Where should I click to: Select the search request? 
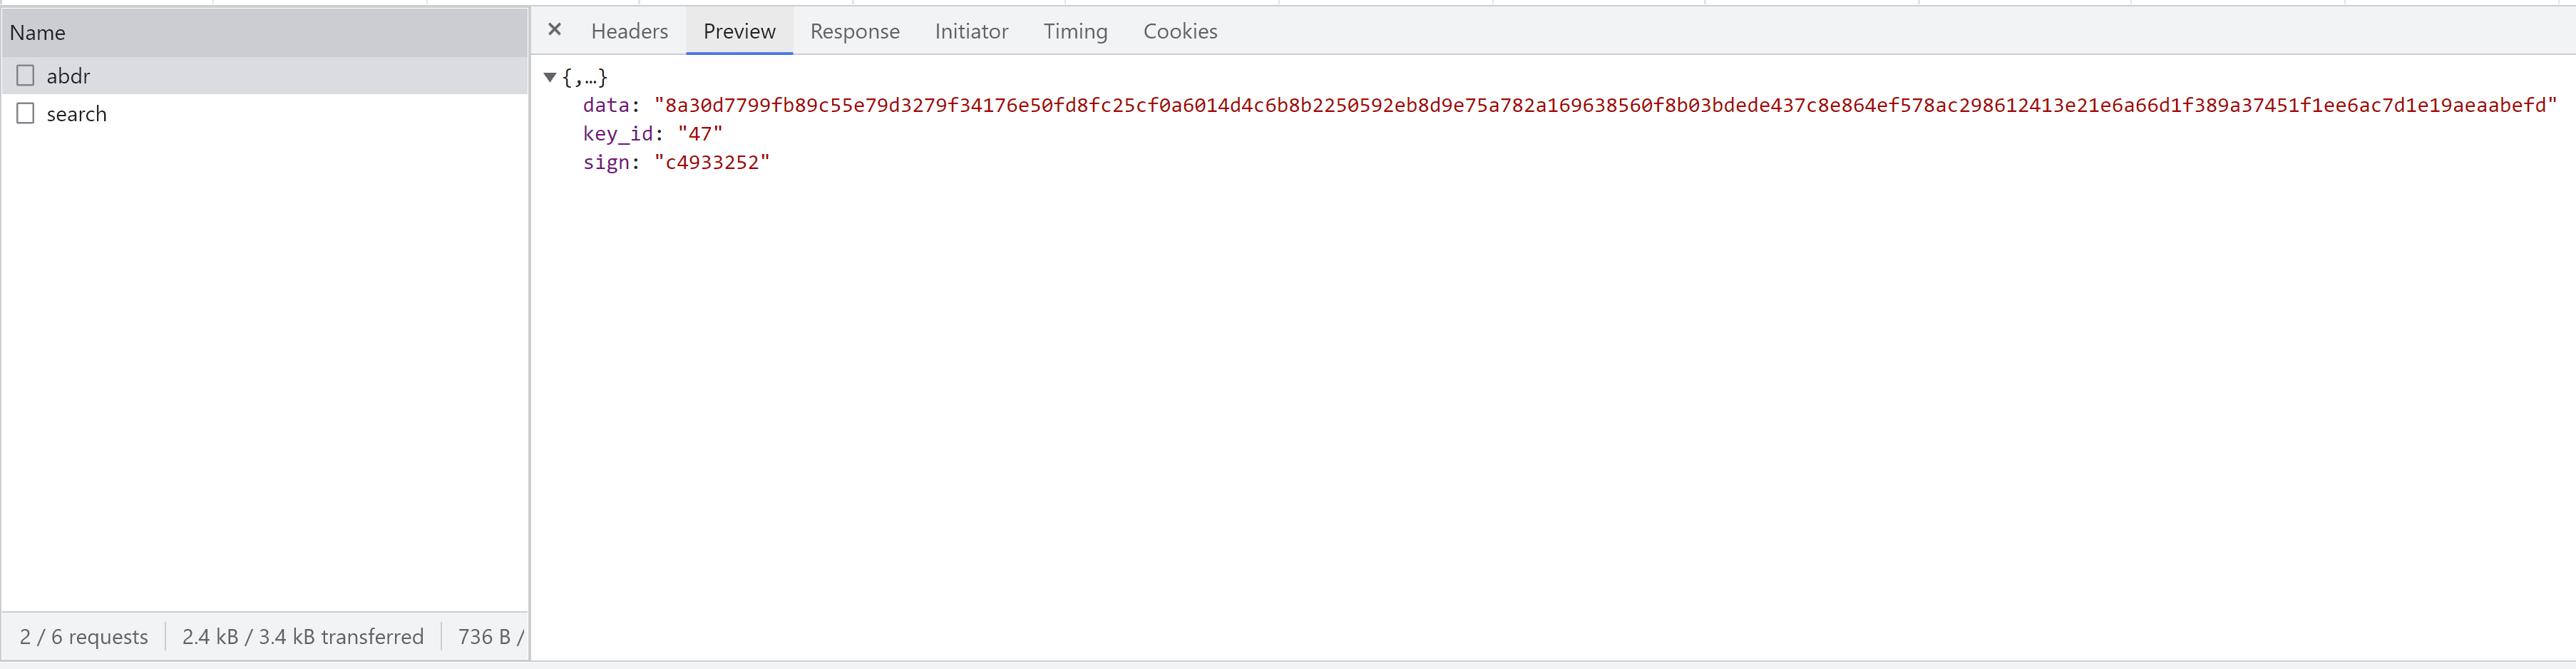click(77, 113)
